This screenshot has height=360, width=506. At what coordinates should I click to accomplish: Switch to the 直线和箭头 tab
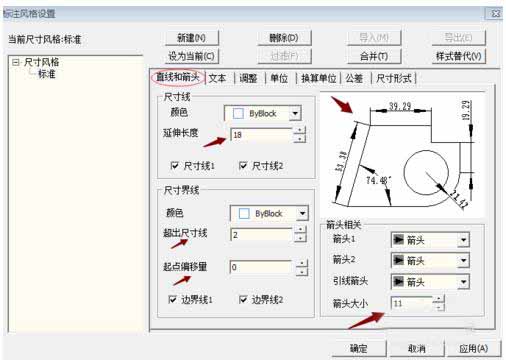tap(177, 78)
